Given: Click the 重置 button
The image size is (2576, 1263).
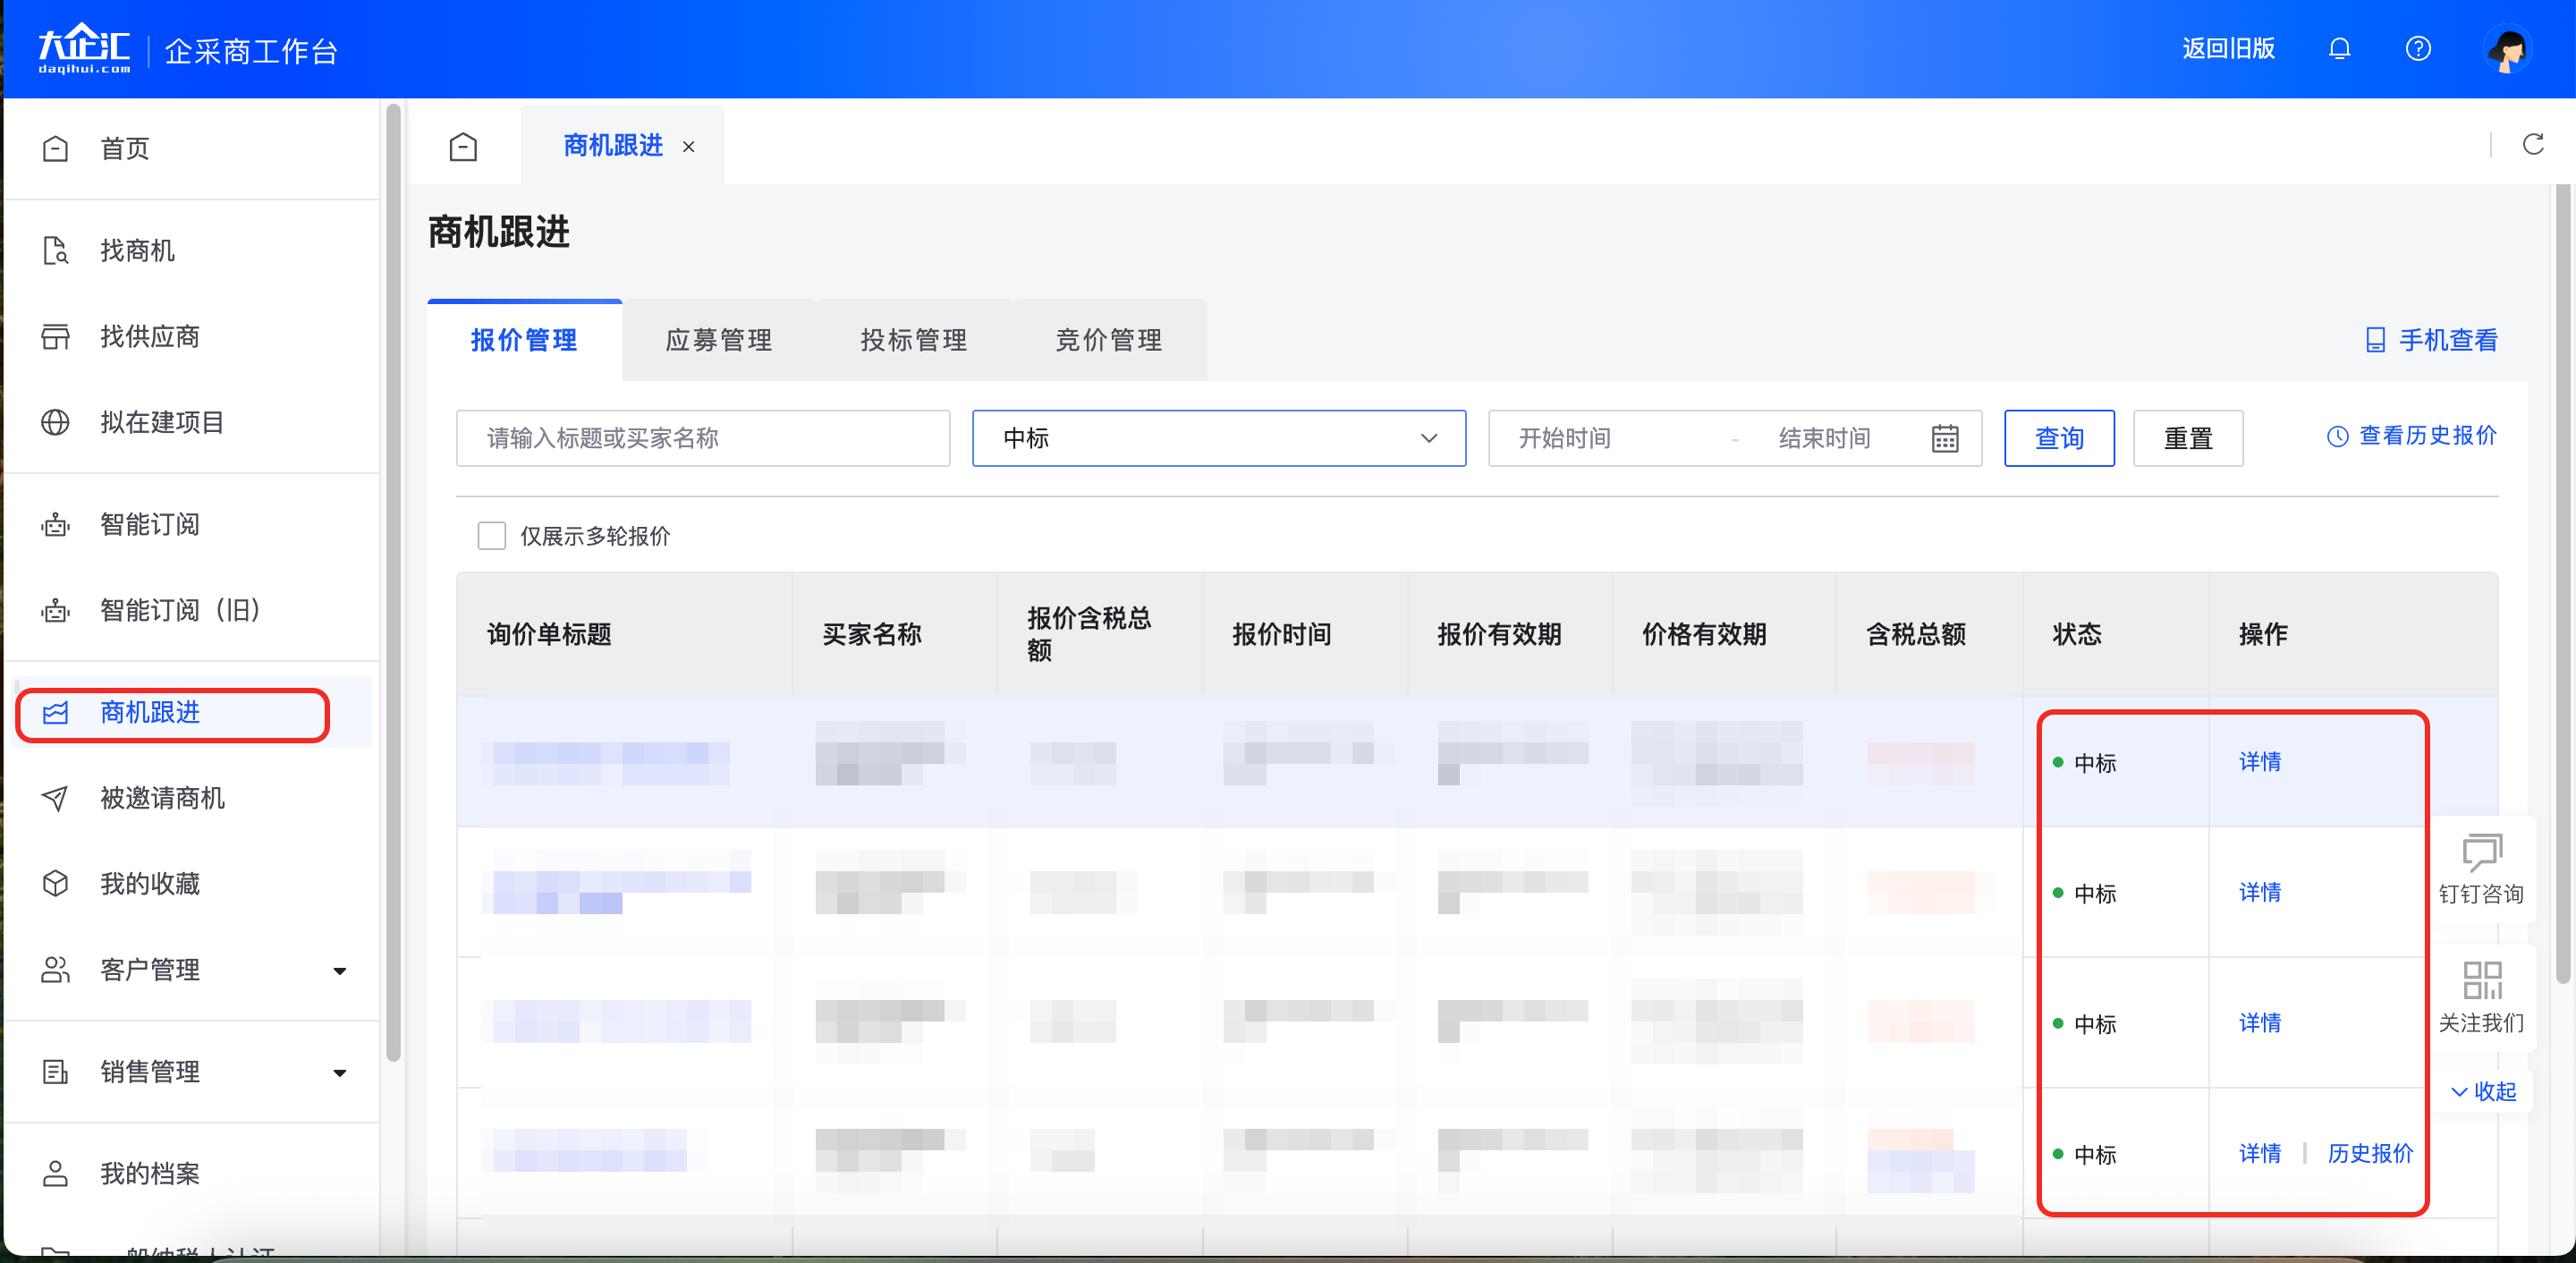Looking at the screenshot, I should tap(2188, 438).
